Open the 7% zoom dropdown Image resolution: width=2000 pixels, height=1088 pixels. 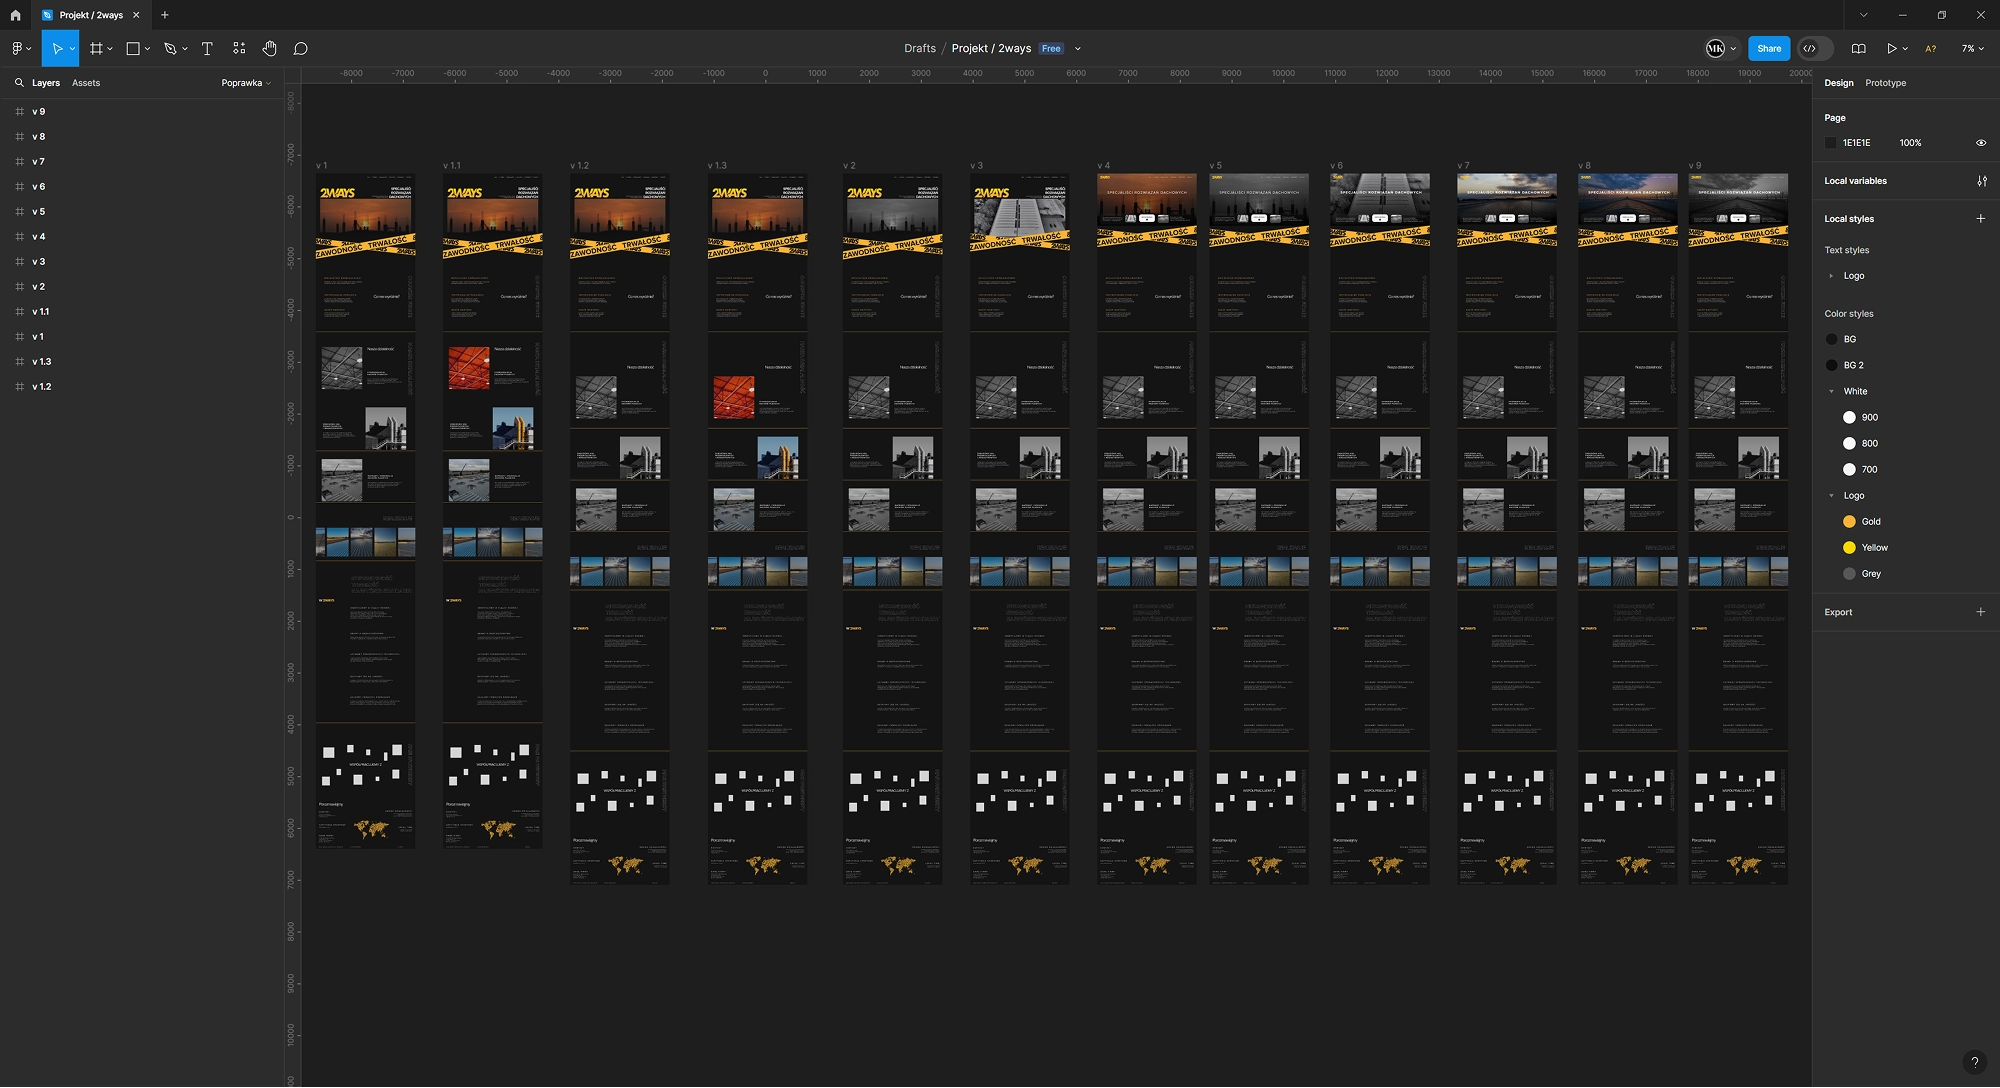click(1972, 48)
